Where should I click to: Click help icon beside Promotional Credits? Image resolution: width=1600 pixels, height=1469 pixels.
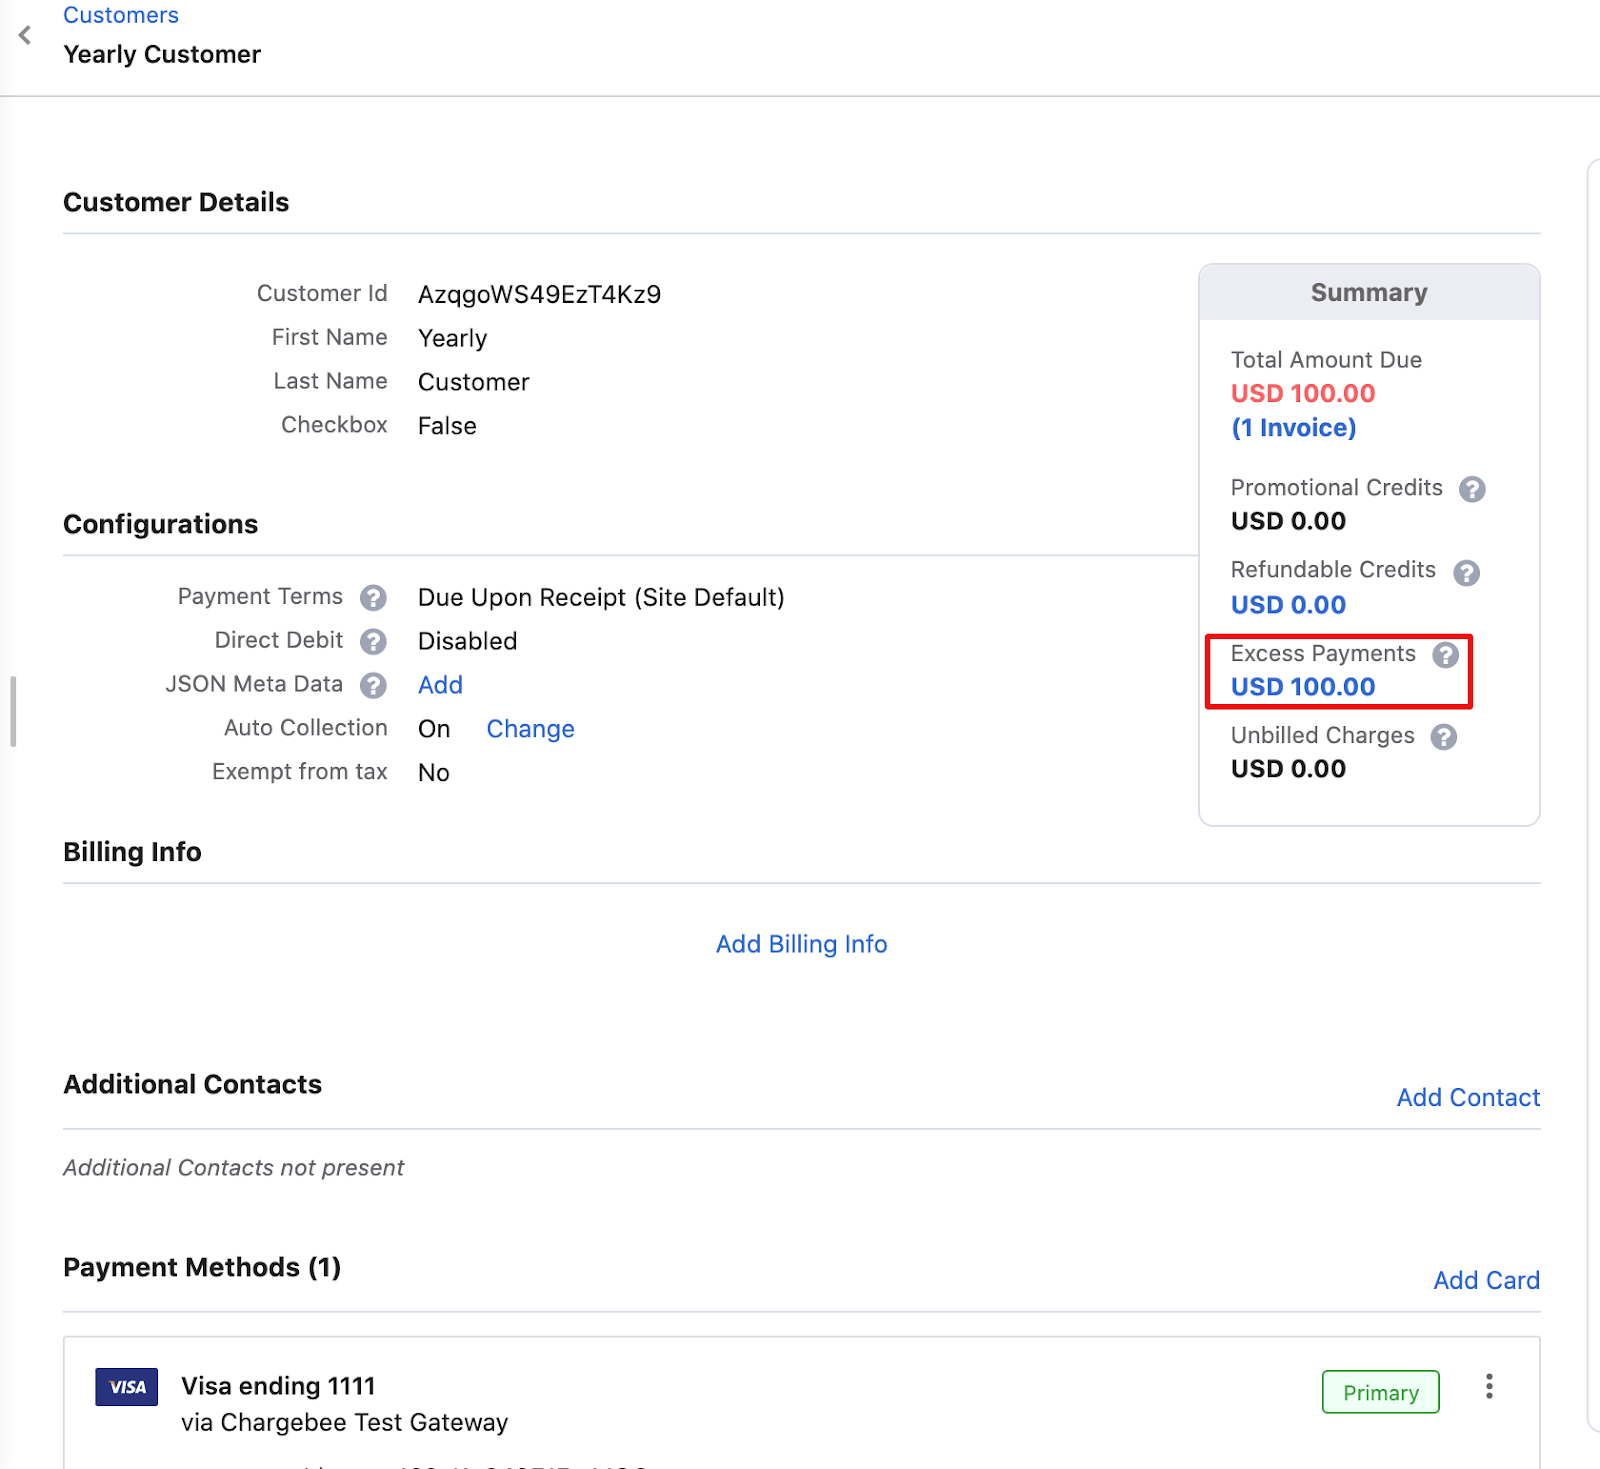[x=1471, y=489]
